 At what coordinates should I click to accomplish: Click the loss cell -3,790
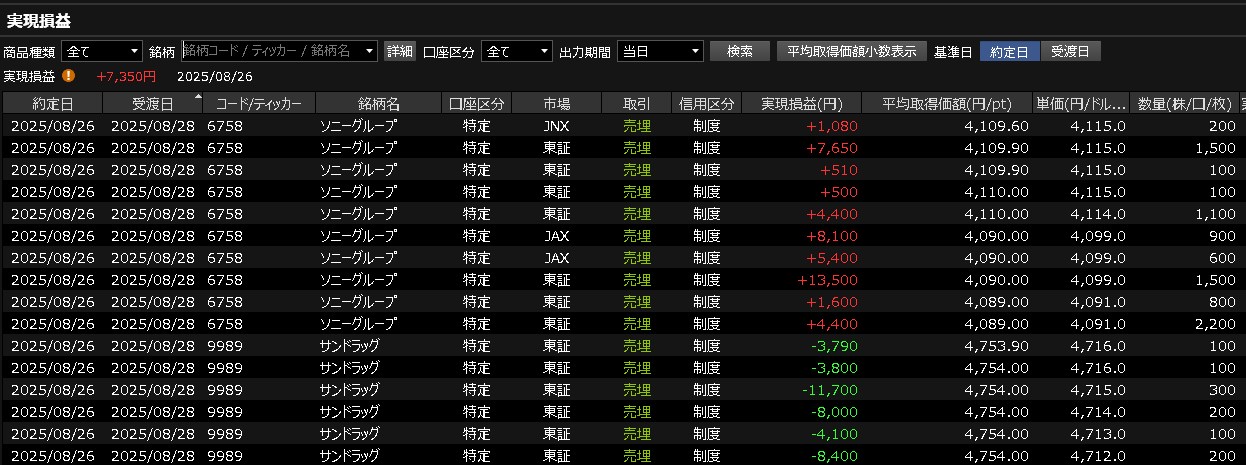coord(836,345)
